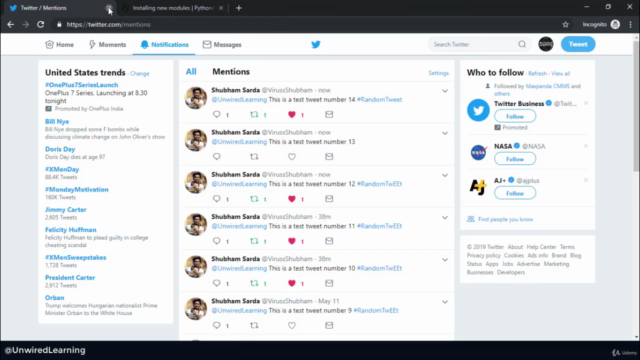Reply to test tweet number 11
Screen dimensions: 640x360
[x=217, y=241]
